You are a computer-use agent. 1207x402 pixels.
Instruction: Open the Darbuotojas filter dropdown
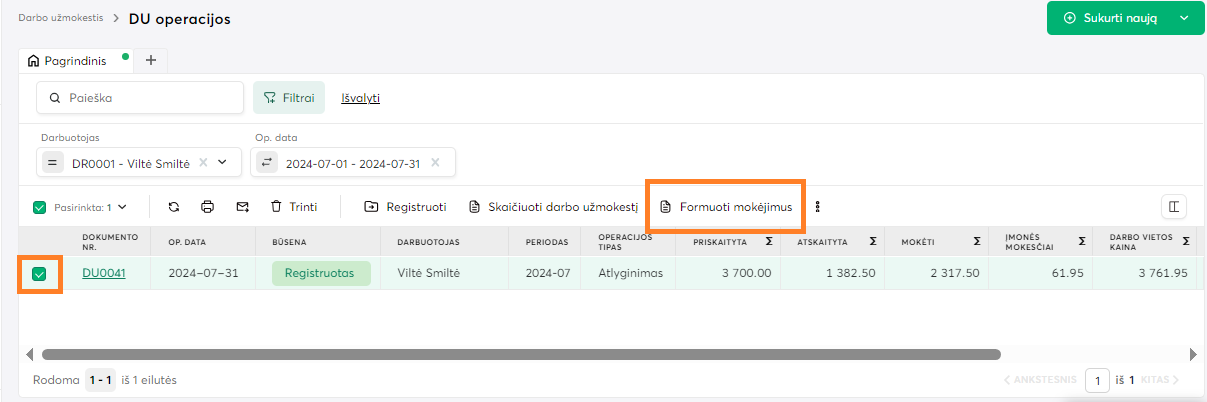pos(223,162)
